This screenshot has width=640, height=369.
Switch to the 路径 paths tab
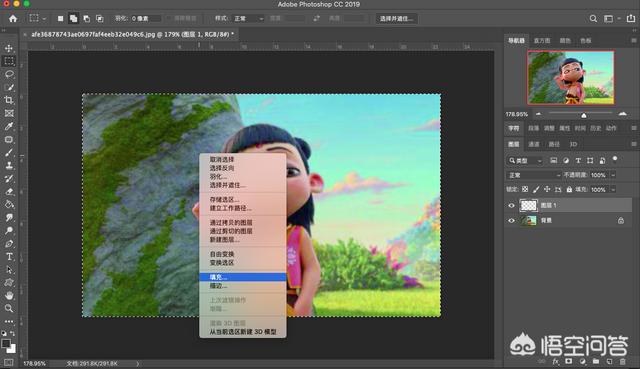(x=554, y=144)
